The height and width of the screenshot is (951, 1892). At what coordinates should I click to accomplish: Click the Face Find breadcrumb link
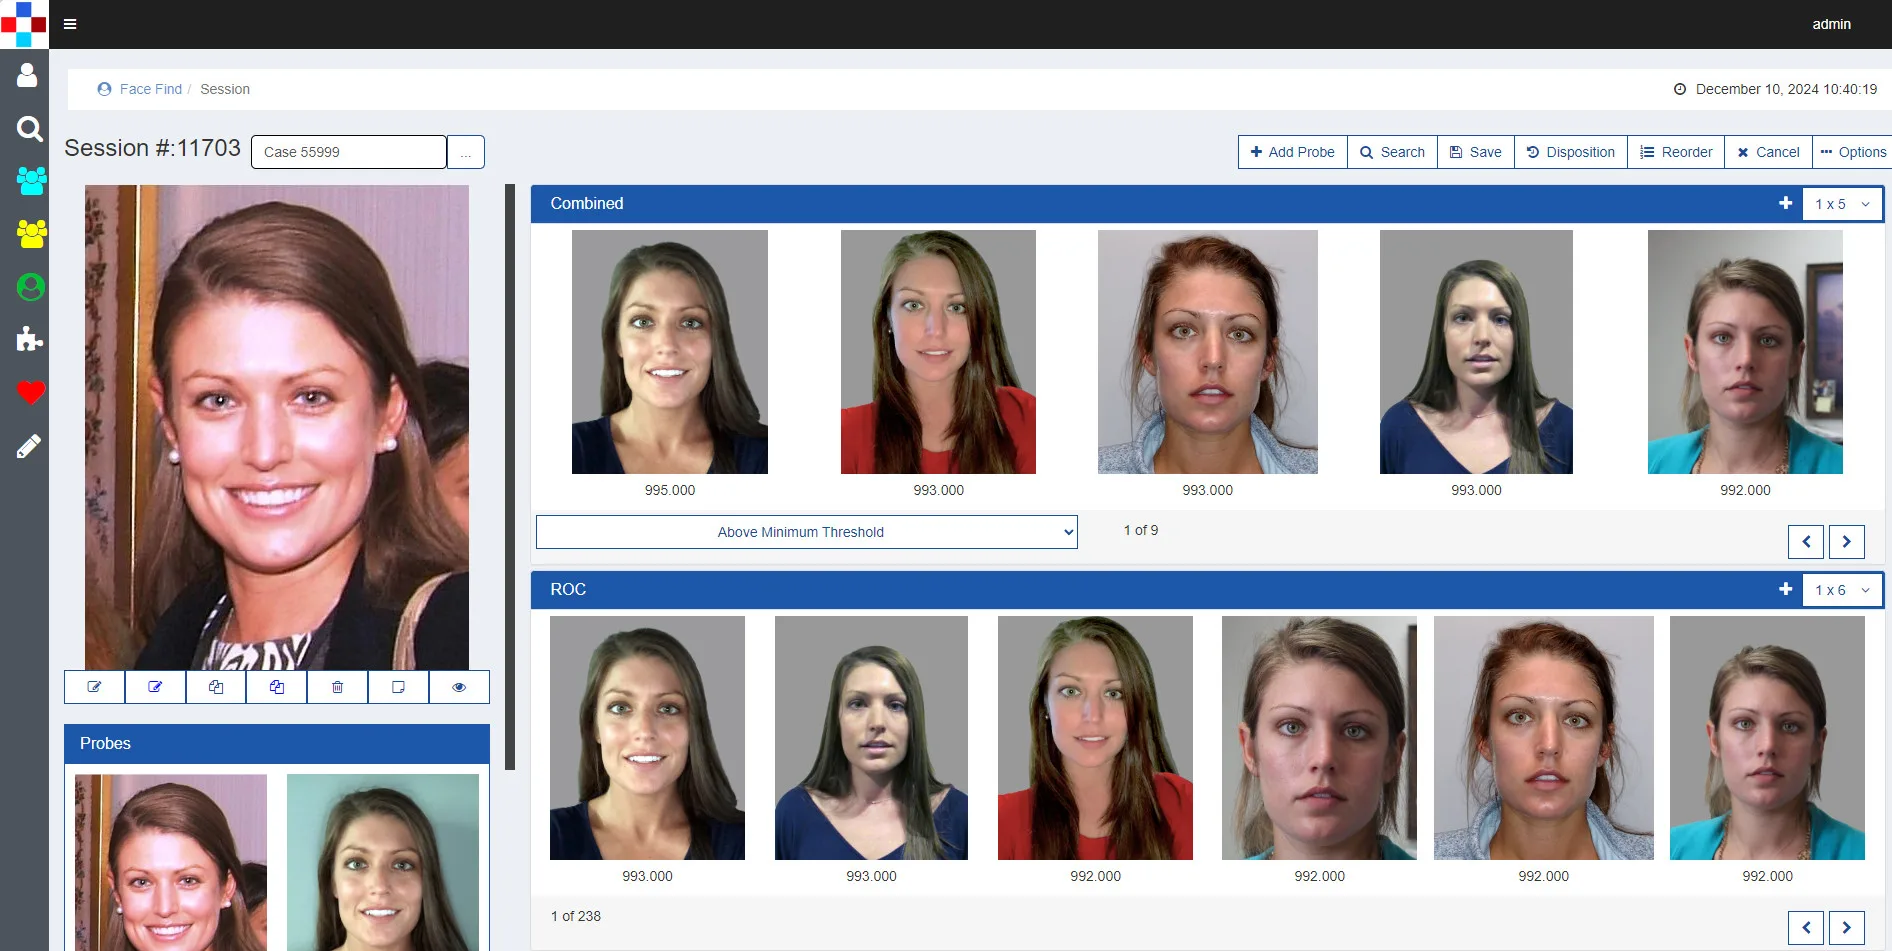150,89
